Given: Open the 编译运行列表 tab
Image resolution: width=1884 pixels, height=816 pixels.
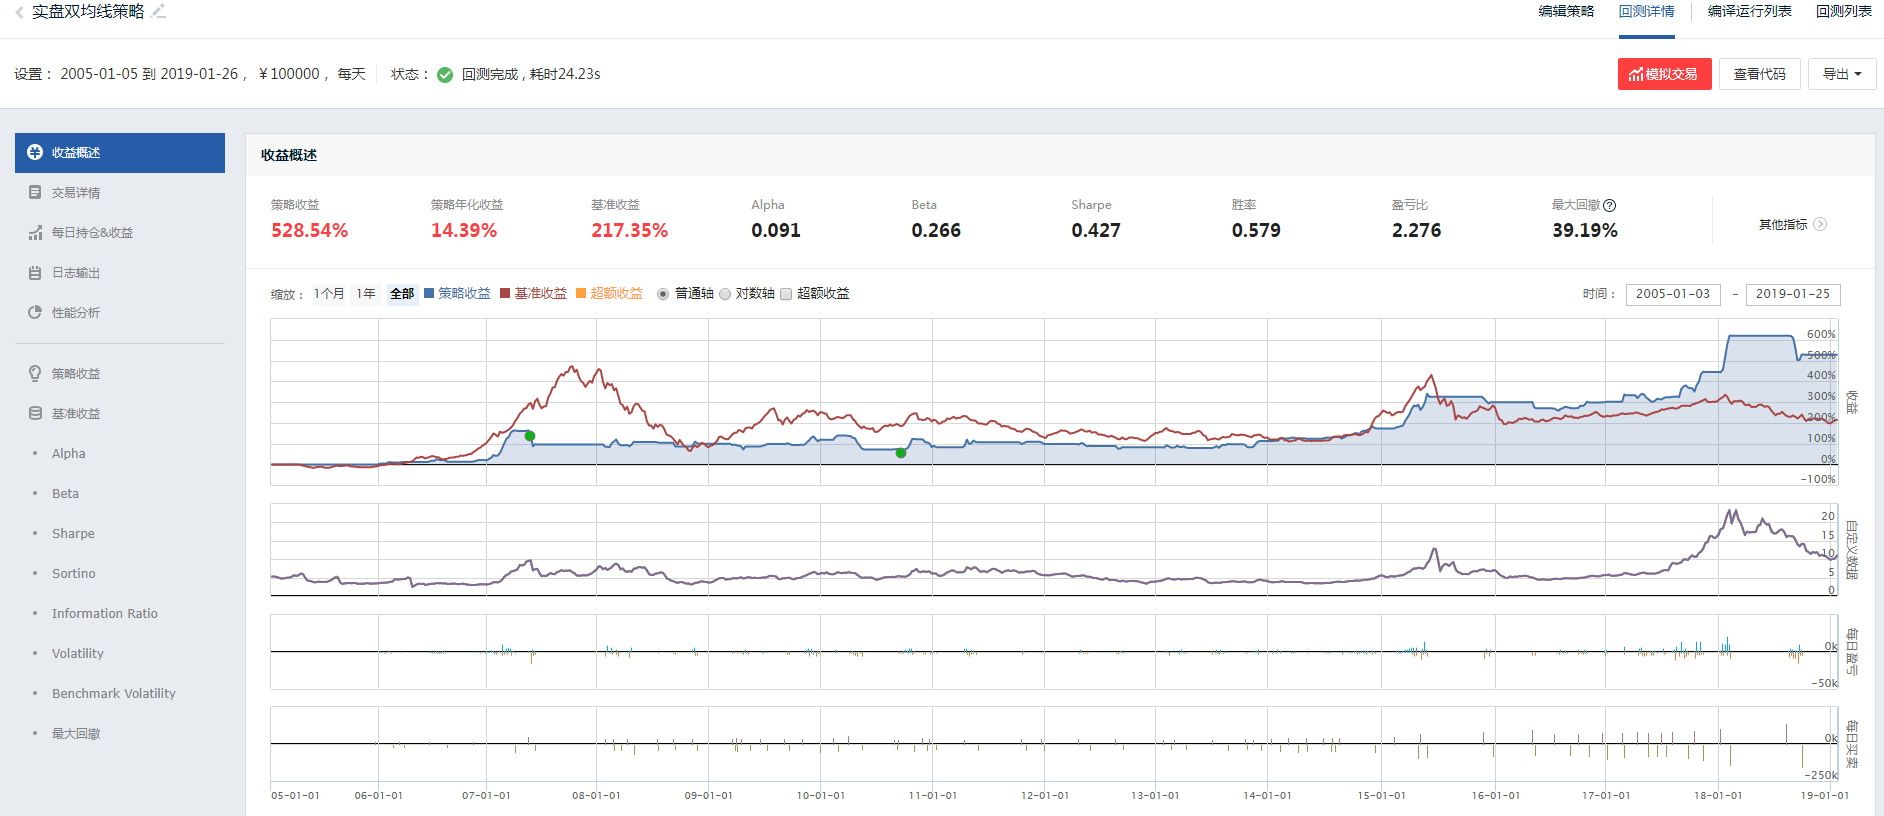Looking at the screenshot, I should [x=1749, y=12].
